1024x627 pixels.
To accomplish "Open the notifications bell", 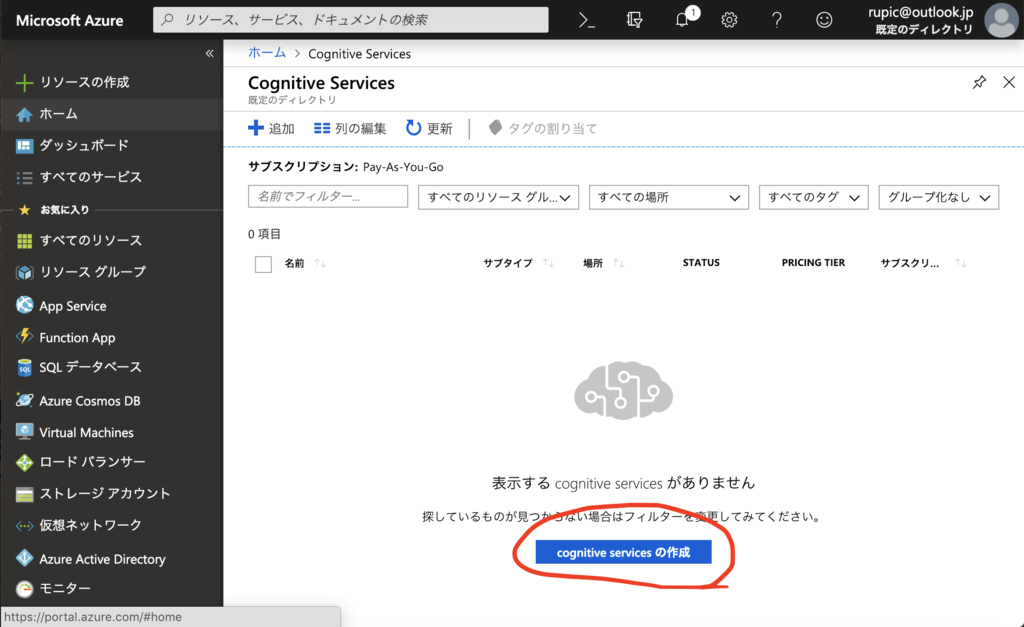I will tap(681, 20).
